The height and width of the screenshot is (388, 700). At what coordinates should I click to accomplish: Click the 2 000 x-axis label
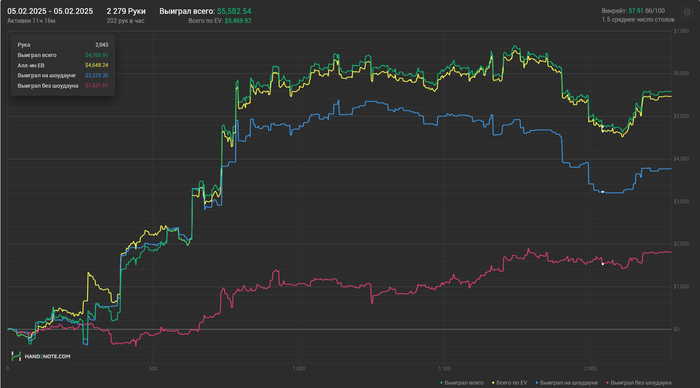click(x=590, y=368)
